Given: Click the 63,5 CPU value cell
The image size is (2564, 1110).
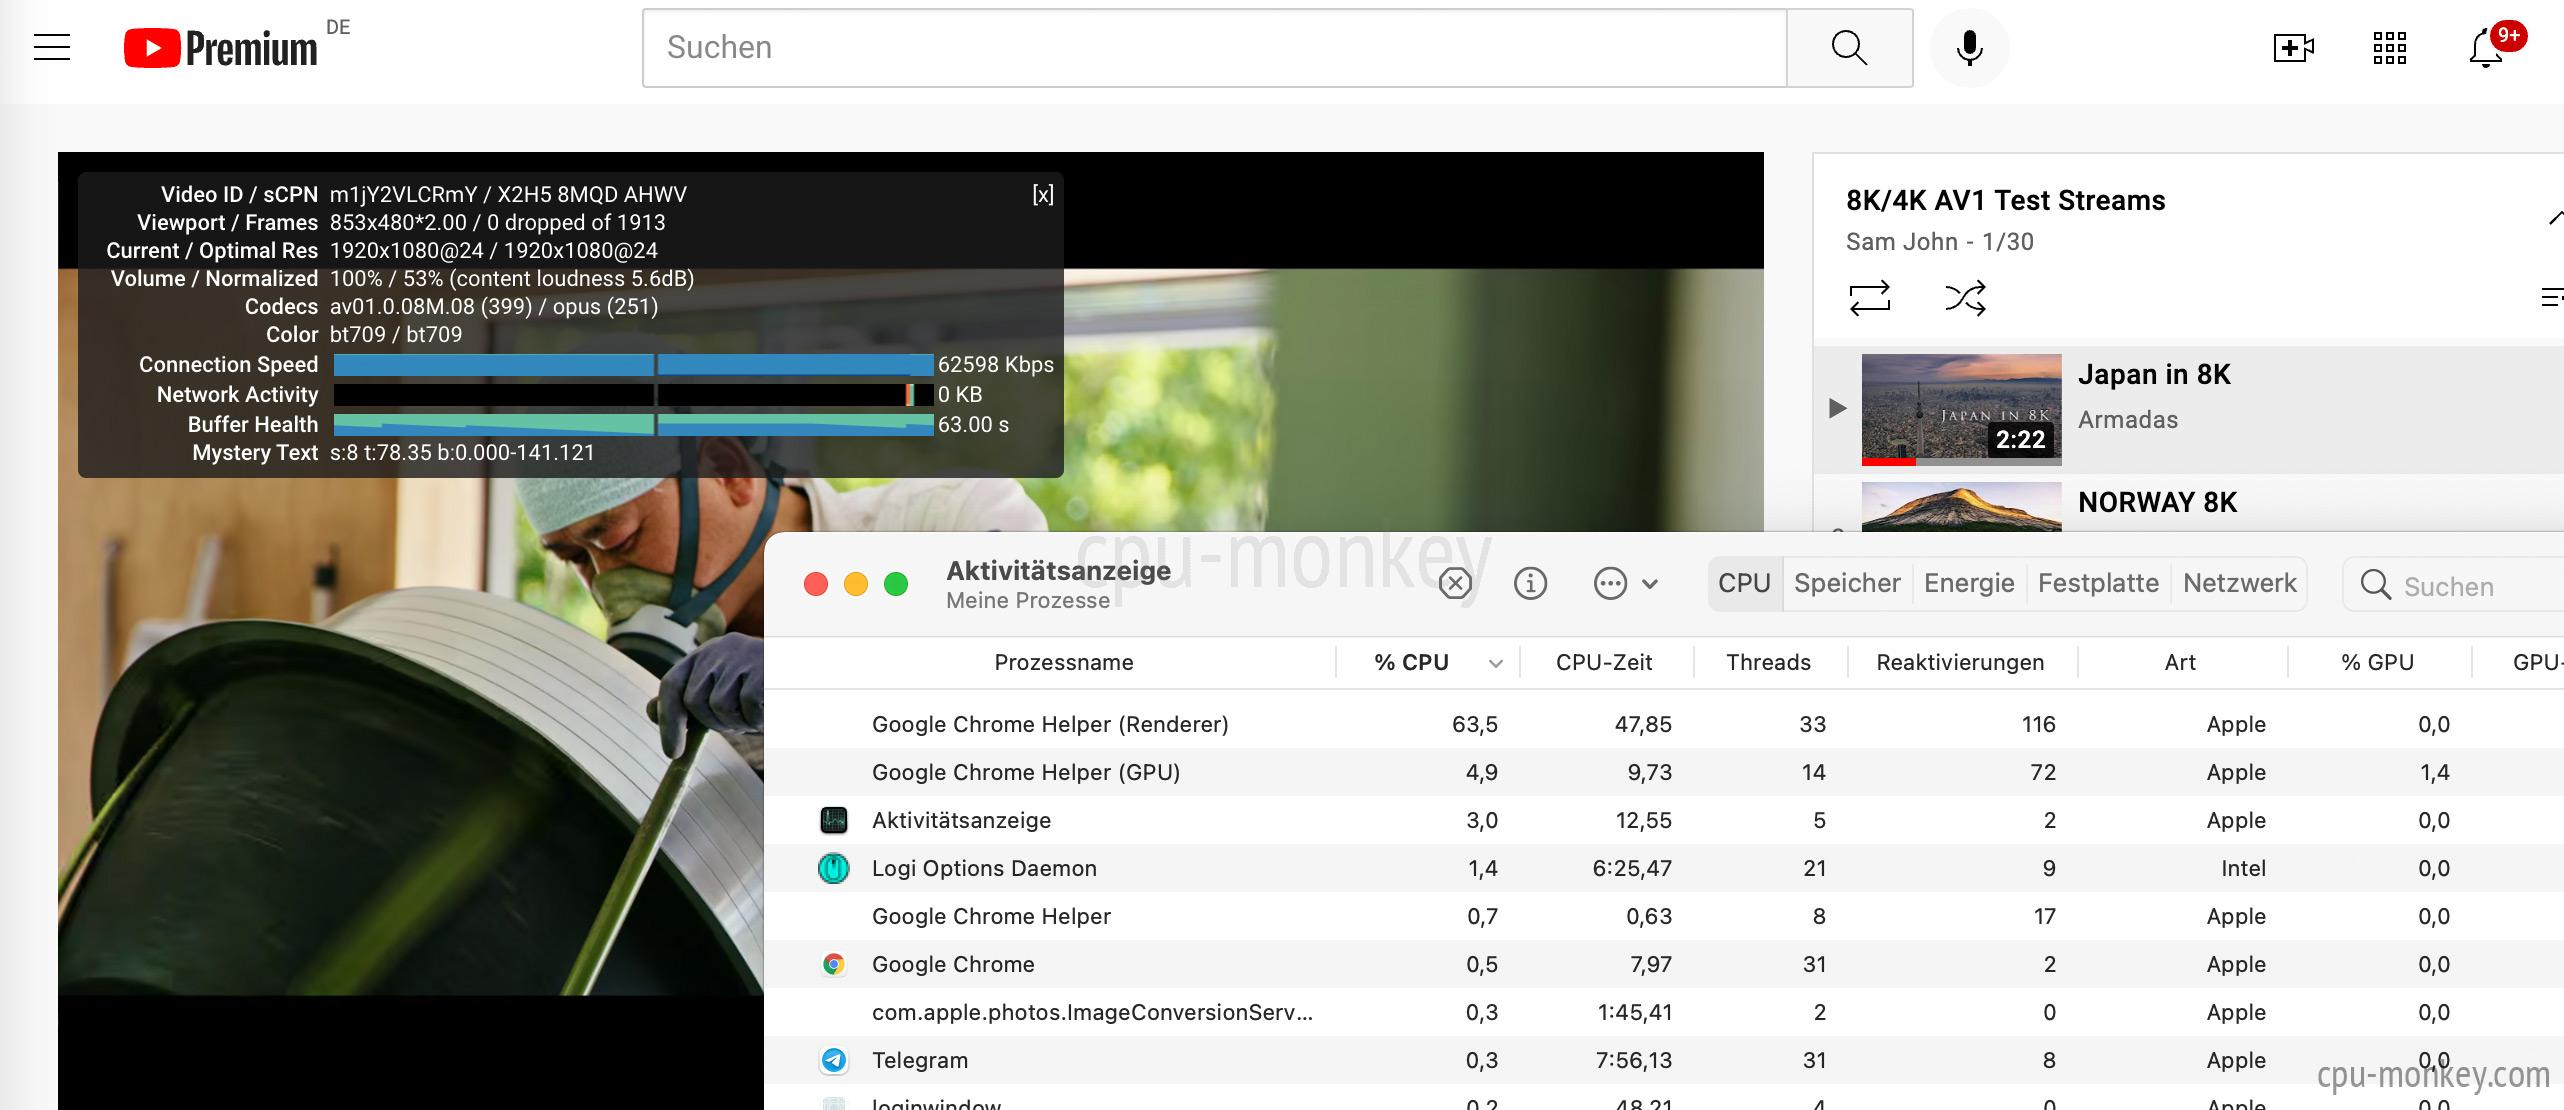Looking at the screenshot, I should (1474, 724).
